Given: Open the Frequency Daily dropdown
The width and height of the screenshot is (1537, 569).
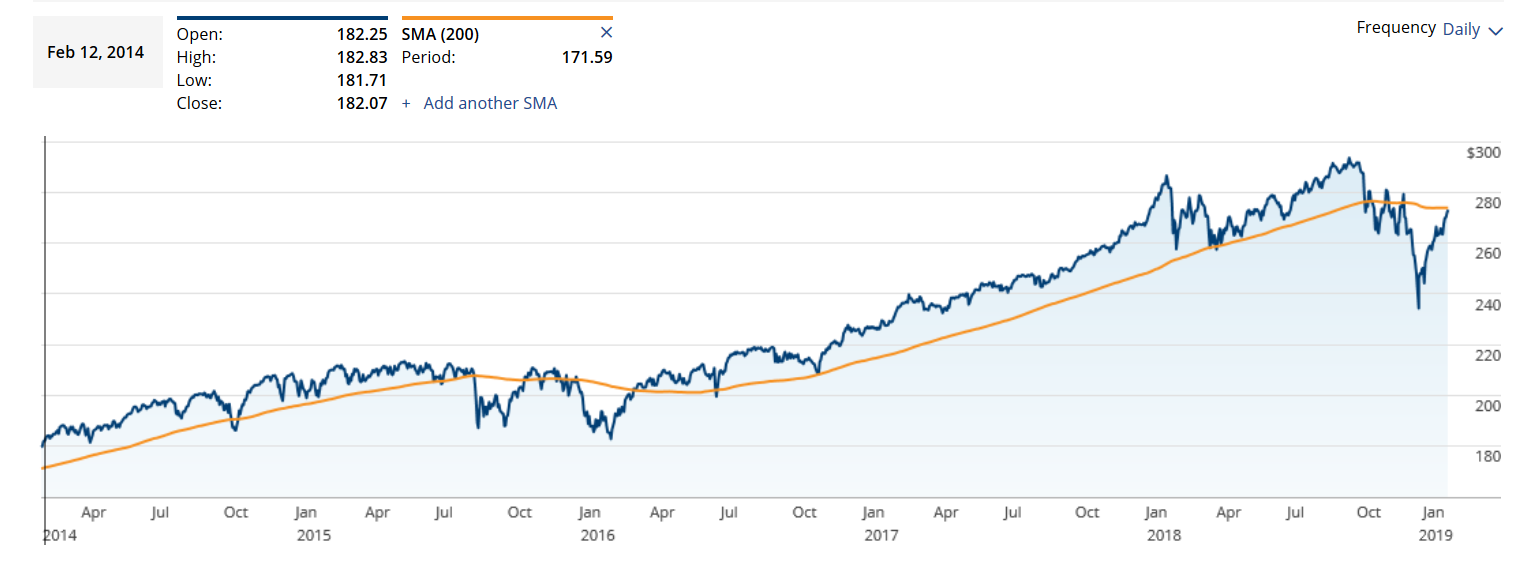Looking at the screenshot, I should coord(1472,29).
